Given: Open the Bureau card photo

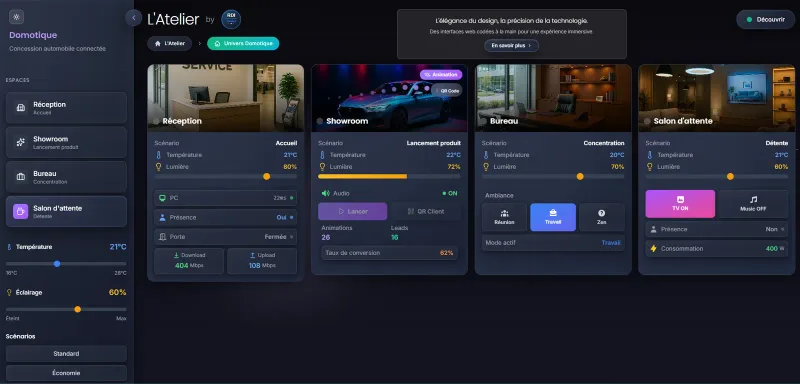Looking at the screenshot, I should click(x=553, y=98).
